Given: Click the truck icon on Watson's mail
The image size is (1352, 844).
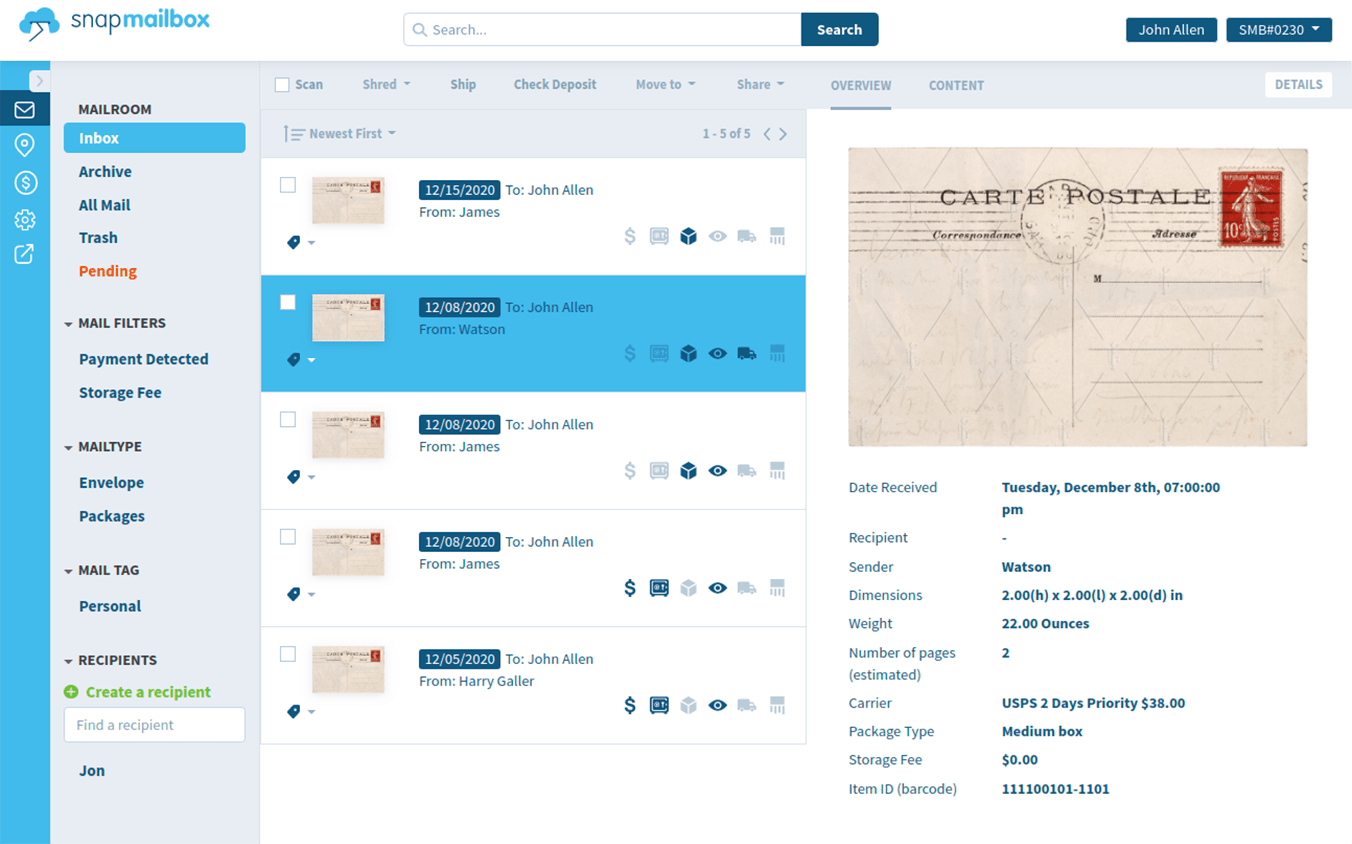Looking at the screenshot, I should (746, 354).
